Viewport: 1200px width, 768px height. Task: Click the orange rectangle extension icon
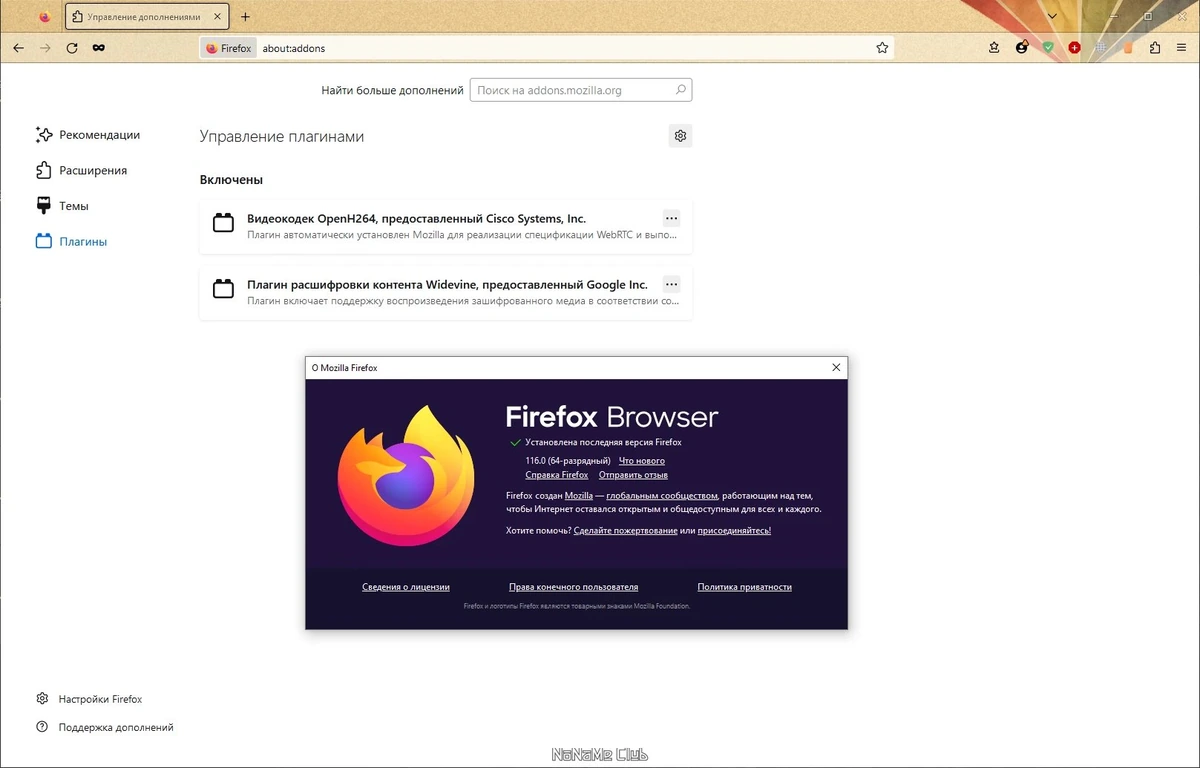(x=1128, y=48)
